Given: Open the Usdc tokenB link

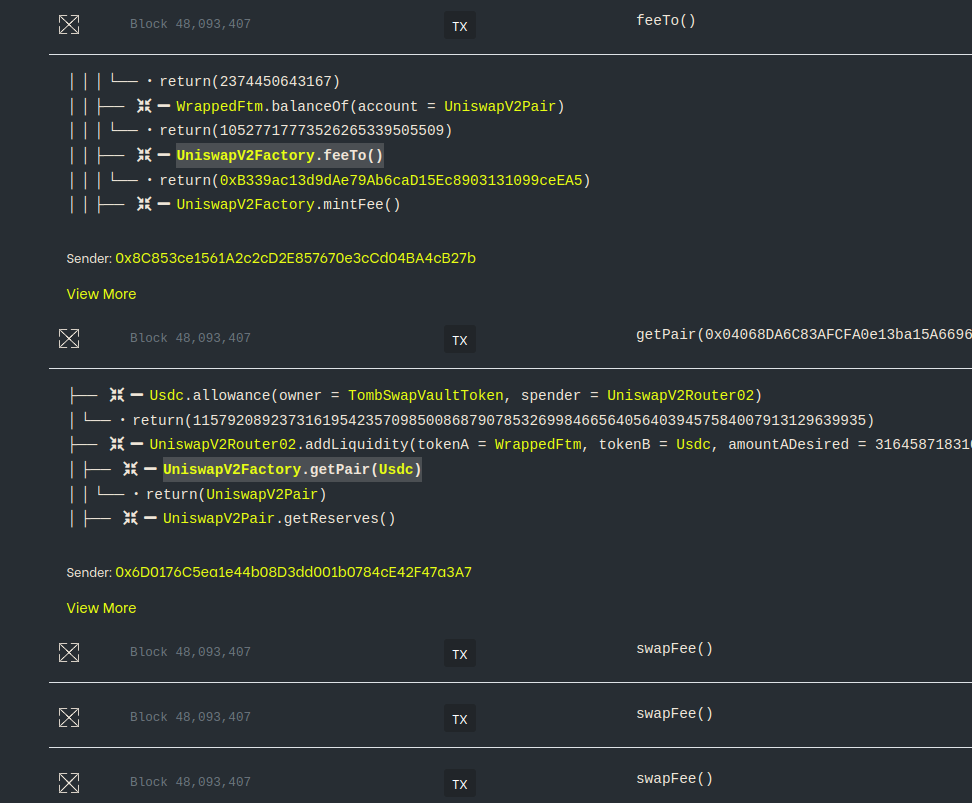Looking at the screenshot, I should pos(693,444).
